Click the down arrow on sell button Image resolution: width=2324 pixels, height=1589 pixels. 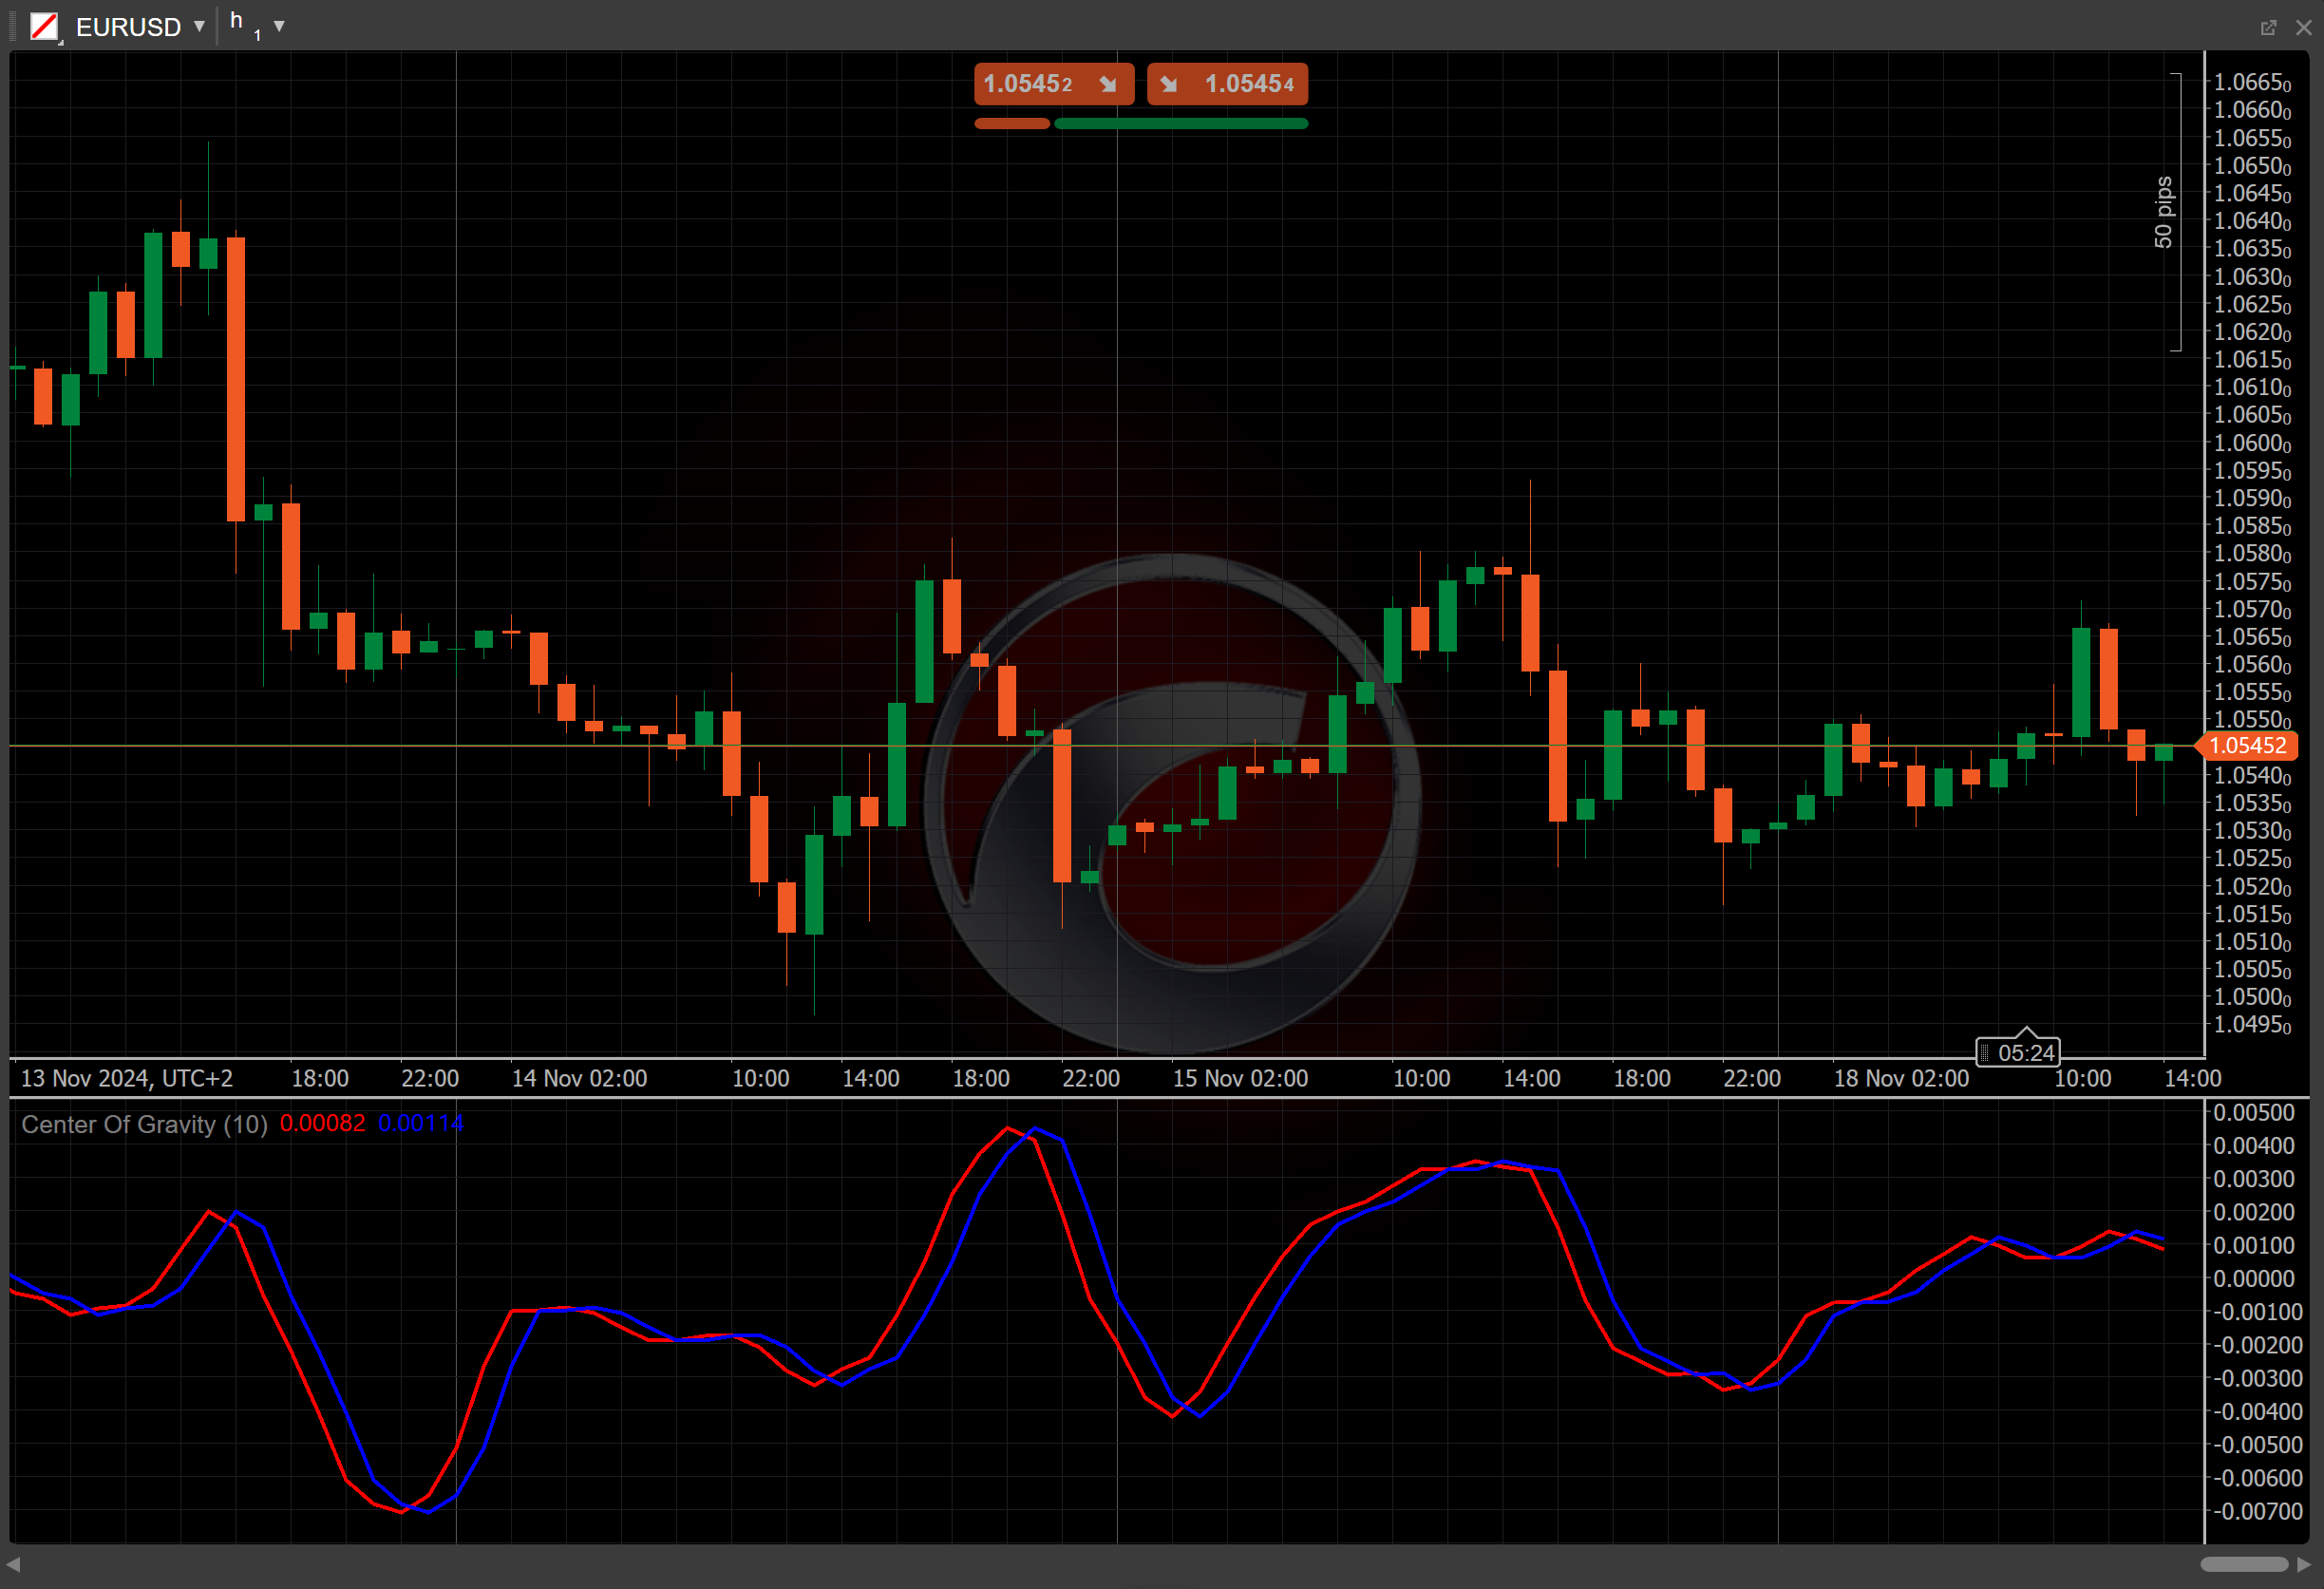(x=1107, y=84)
